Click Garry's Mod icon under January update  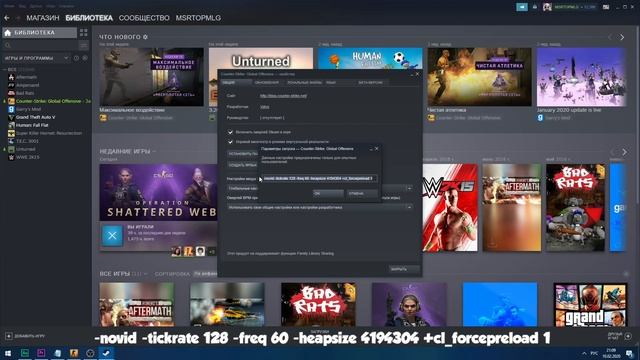(x=540, y=118)
